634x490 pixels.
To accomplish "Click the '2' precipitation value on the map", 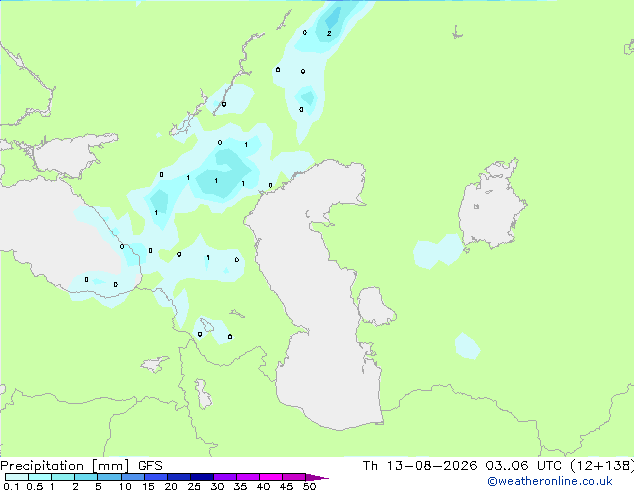I will (x=329, y=34).
